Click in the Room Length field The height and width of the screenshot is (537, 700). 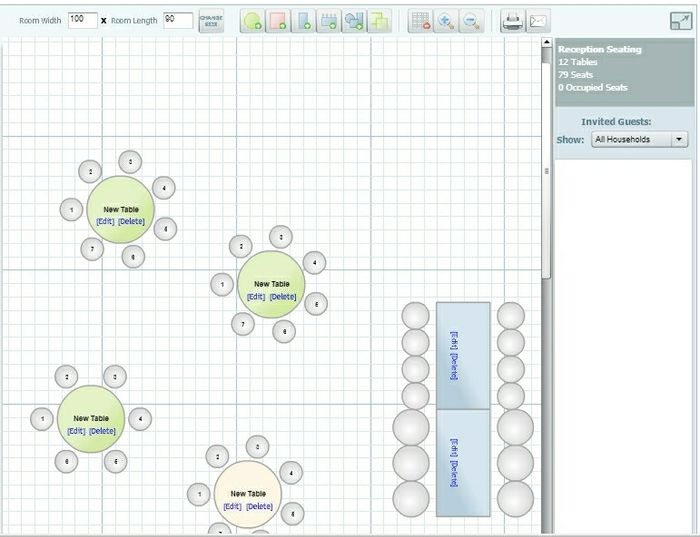click(x=177, y=20)
